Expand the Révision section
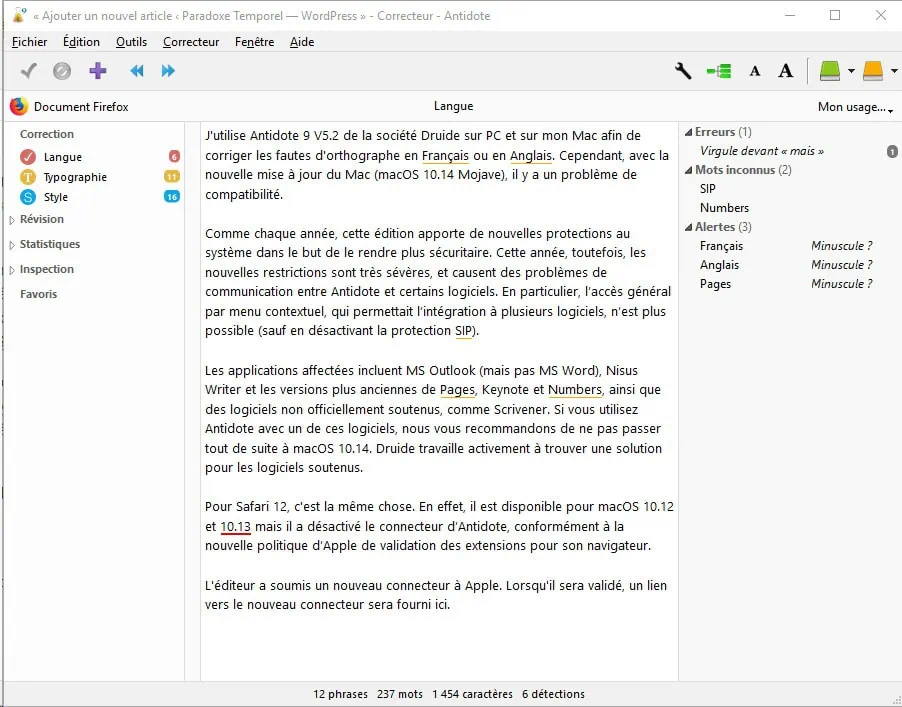The image size is (902, 707). (x=41, y=219)
